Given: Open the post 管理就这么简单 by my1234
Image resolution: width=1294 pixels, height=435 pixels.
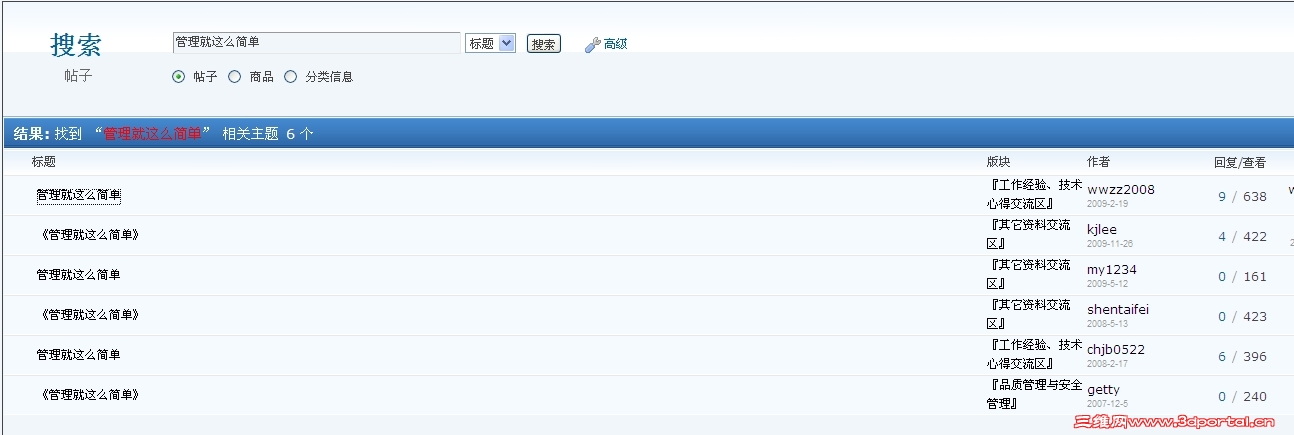Looking at the screenshot, I should pyautogui.click(x=78, y=275).
